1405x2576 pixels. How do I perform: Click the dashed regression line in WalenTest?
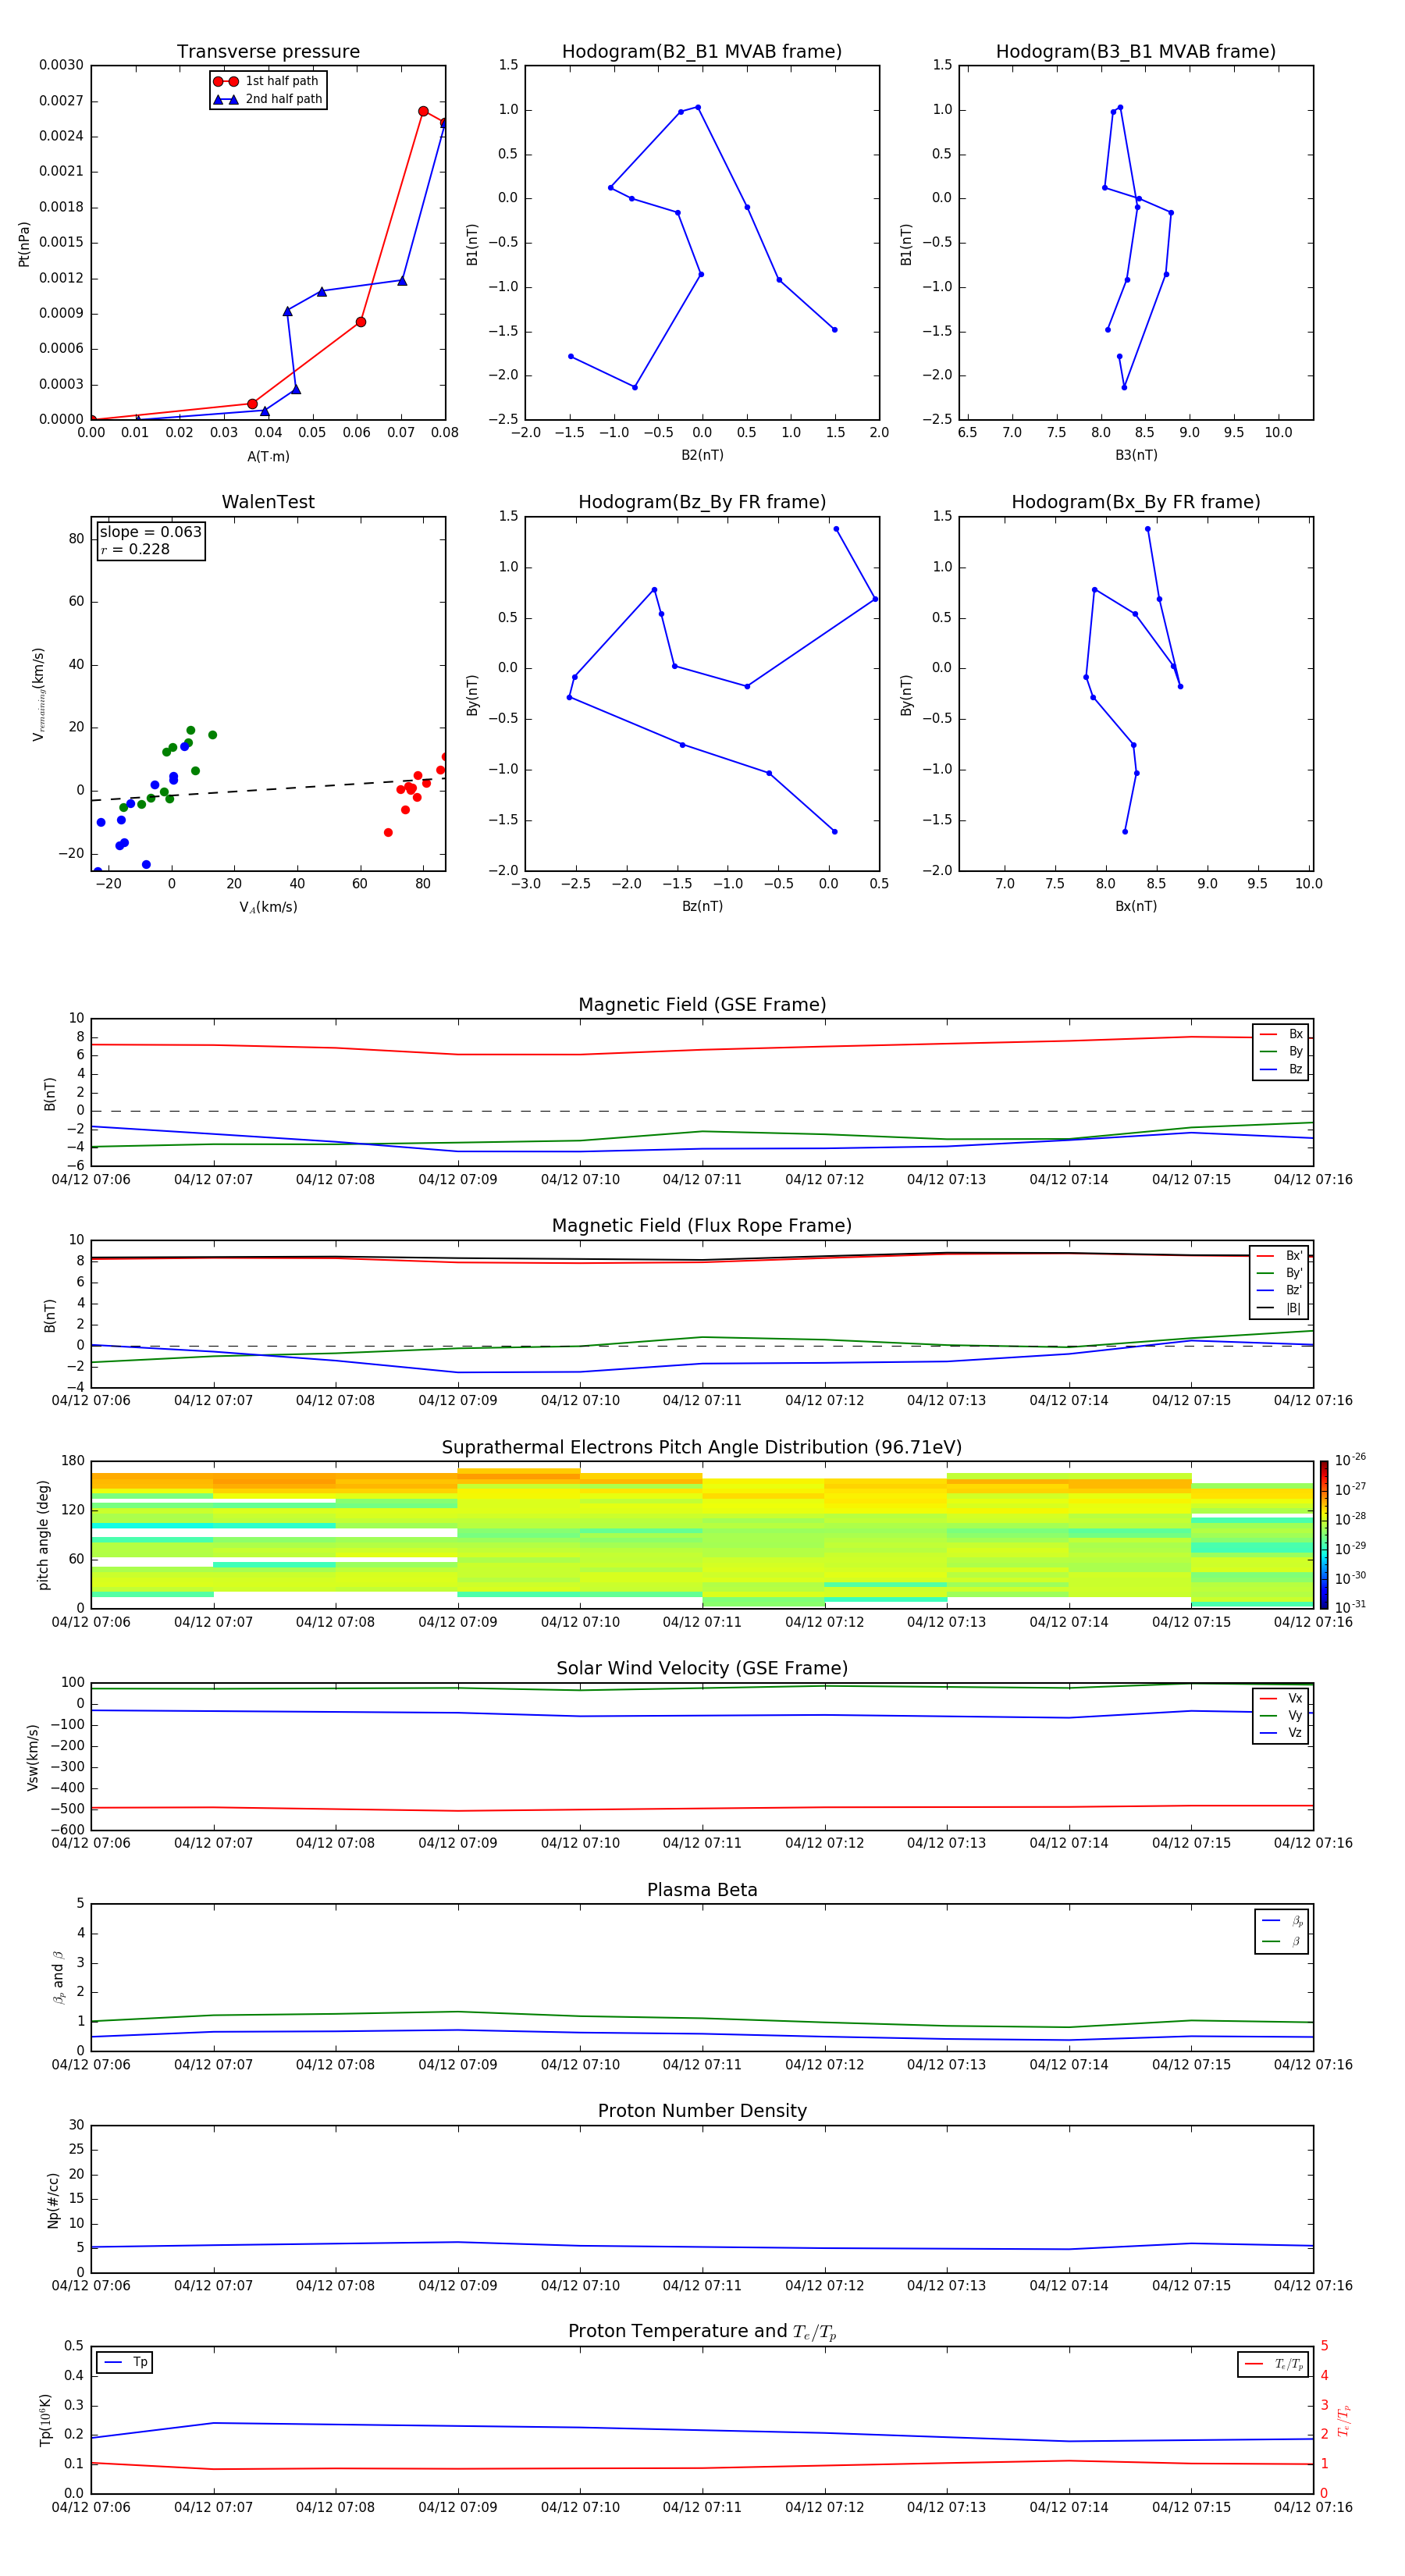[268, 790]
